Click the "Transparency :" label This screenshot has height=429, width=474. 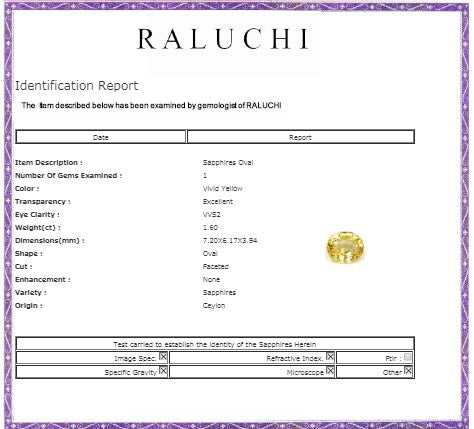(x=43, y=202)
